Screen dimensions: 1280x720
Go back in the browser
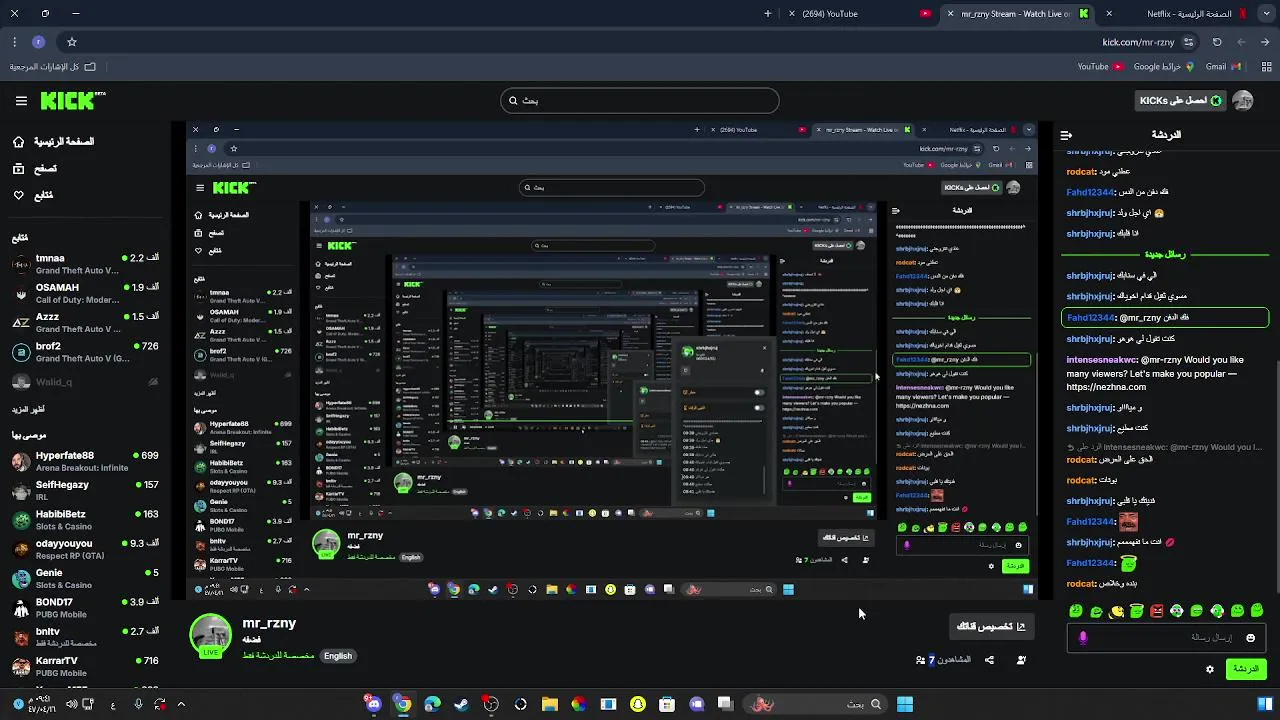coord(1266,42)
